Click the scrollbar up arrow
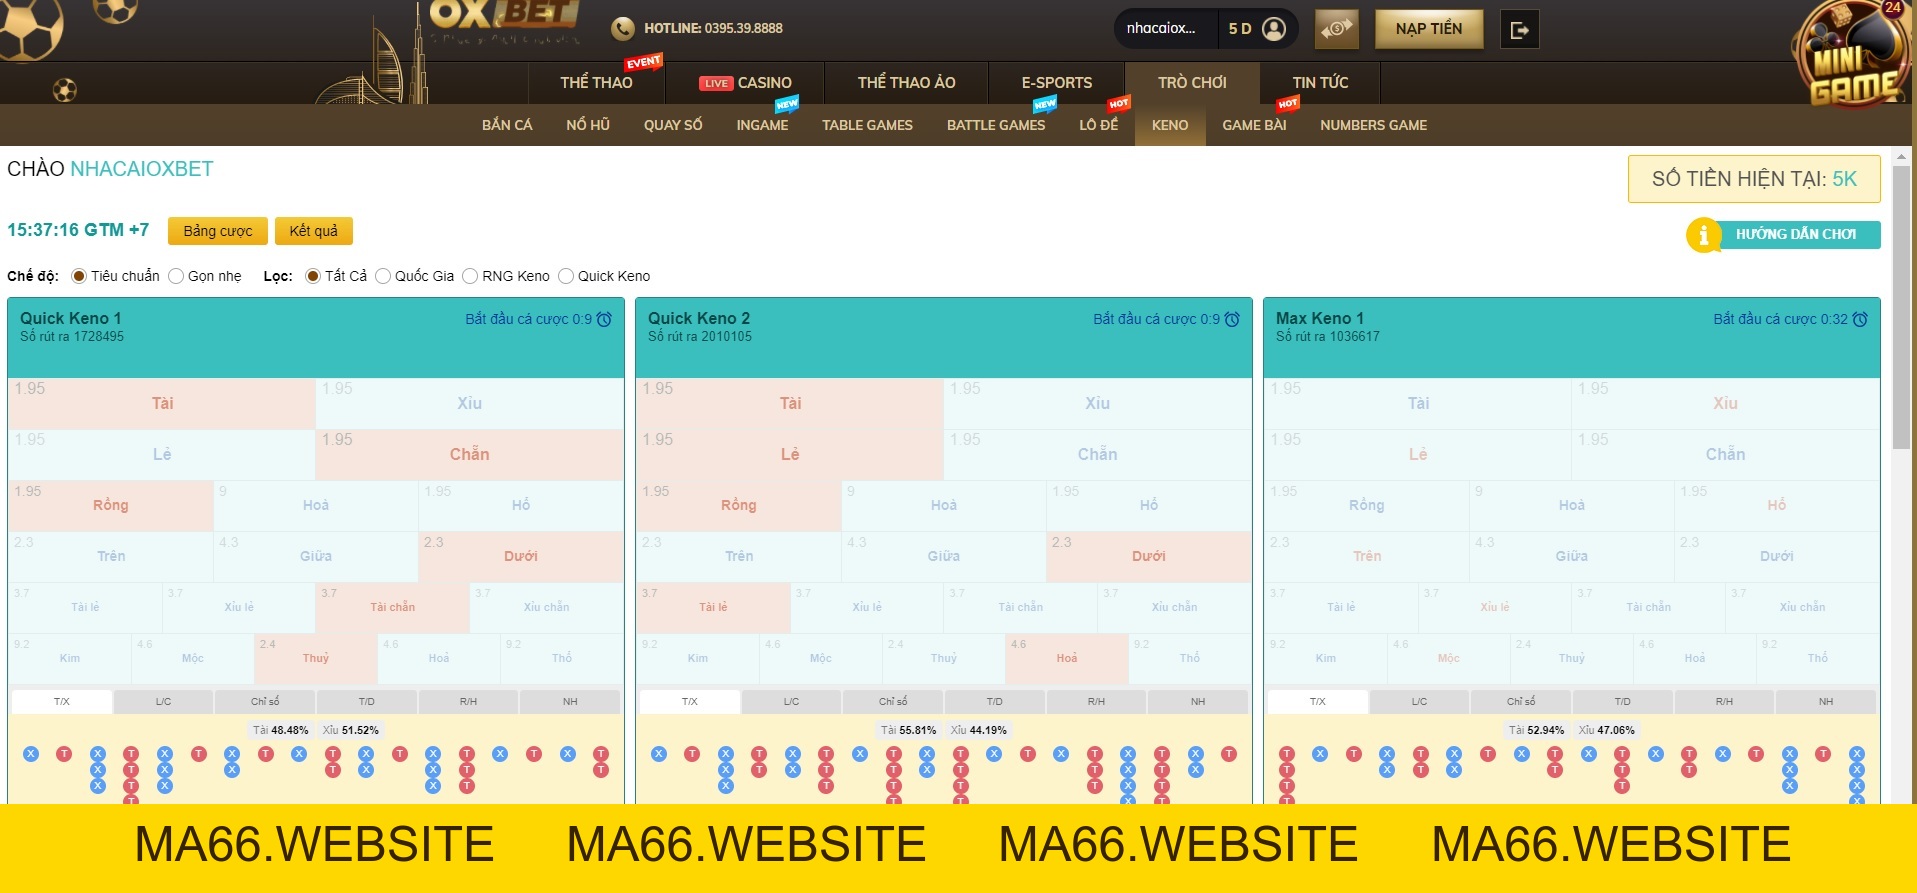 [1901, 157]
